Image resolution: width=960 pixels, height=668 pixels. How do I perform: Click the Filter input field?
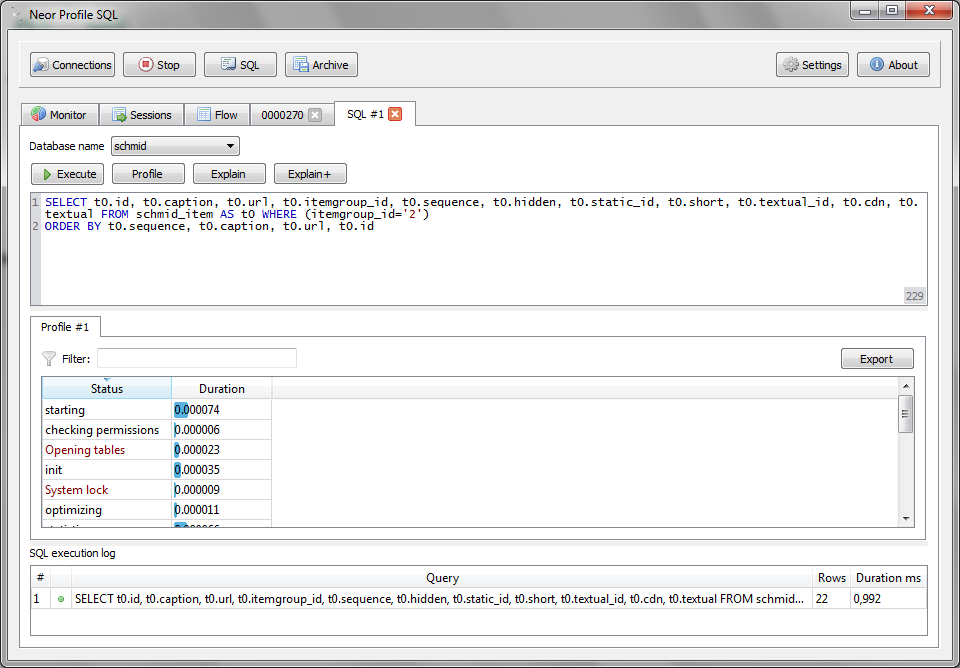coord(197,359)
